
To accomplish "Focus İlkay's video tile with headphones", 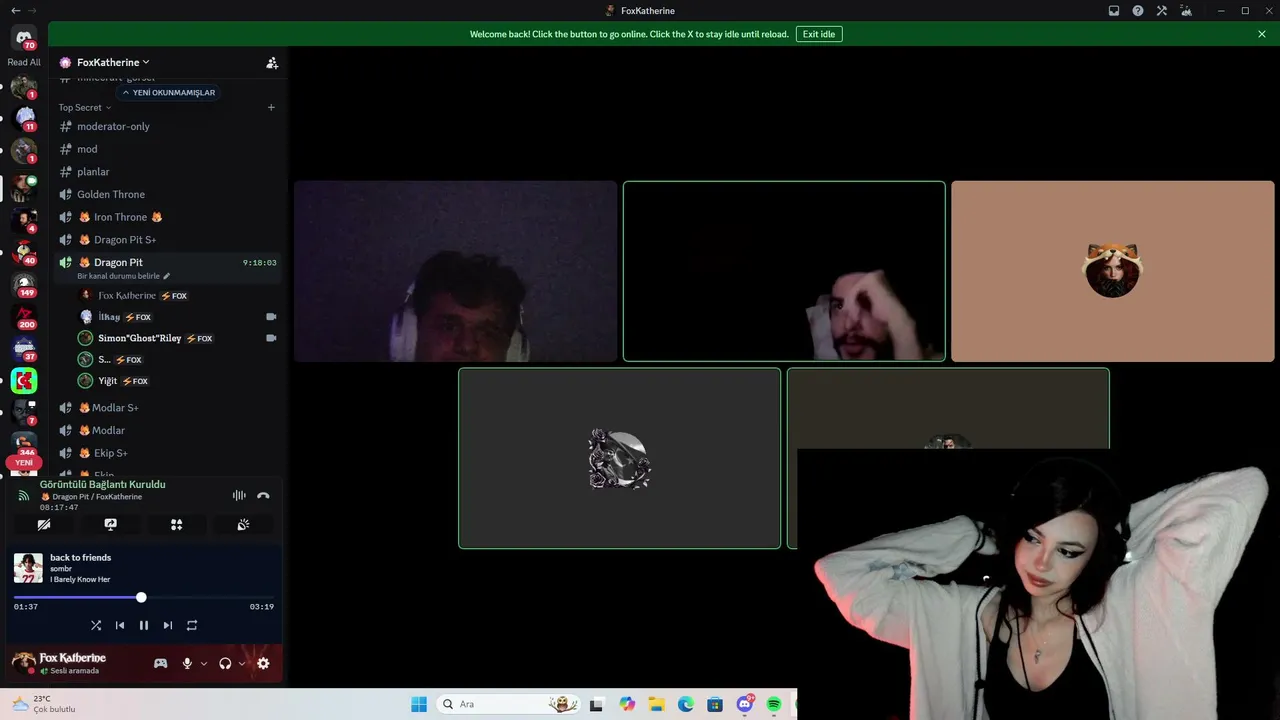I will pyautogui.click(x=455, y=271).
